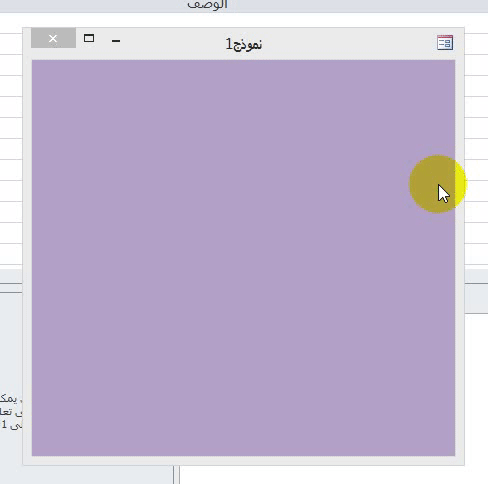Screen dimensions: 488x484
Task: Click the first description row left of the form
Action: coord(11,44)
